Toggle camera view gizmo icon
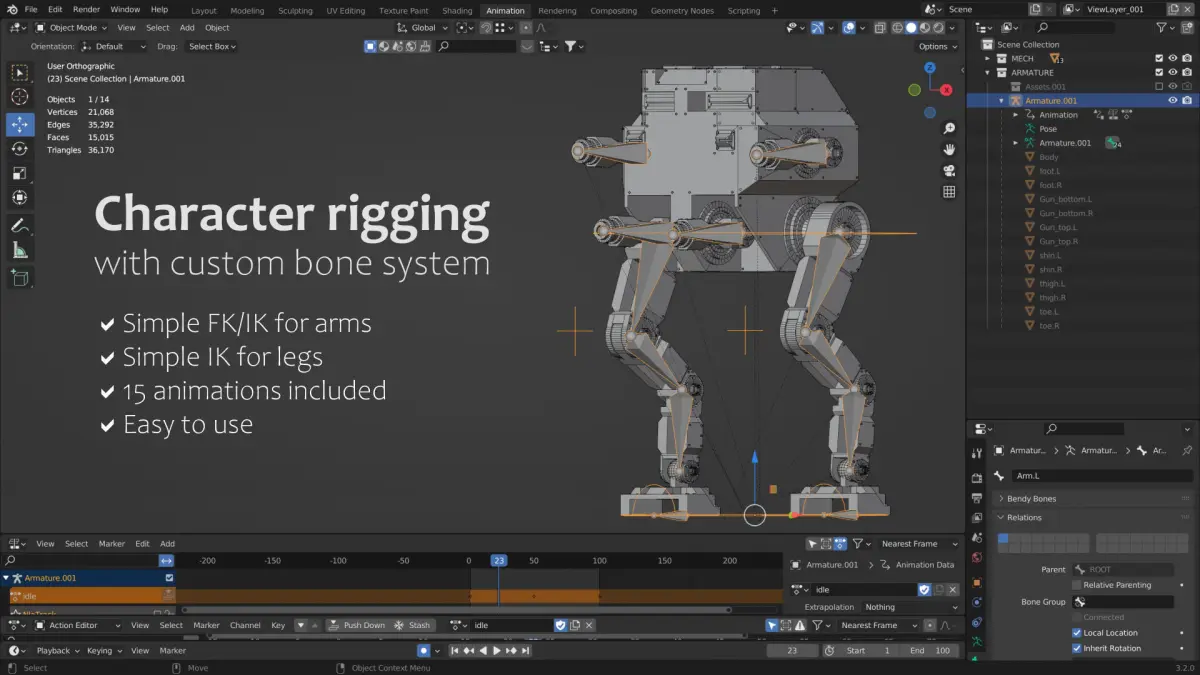The height and width of the screenshot is (675, 1200). point(949,170)
